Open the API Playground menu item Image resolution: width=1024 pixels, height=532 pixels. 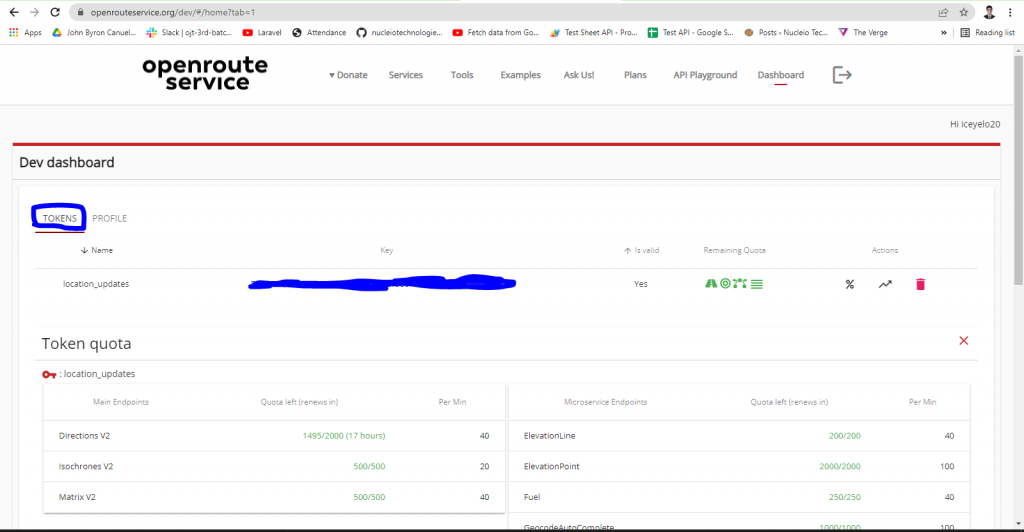click(705, 75)
